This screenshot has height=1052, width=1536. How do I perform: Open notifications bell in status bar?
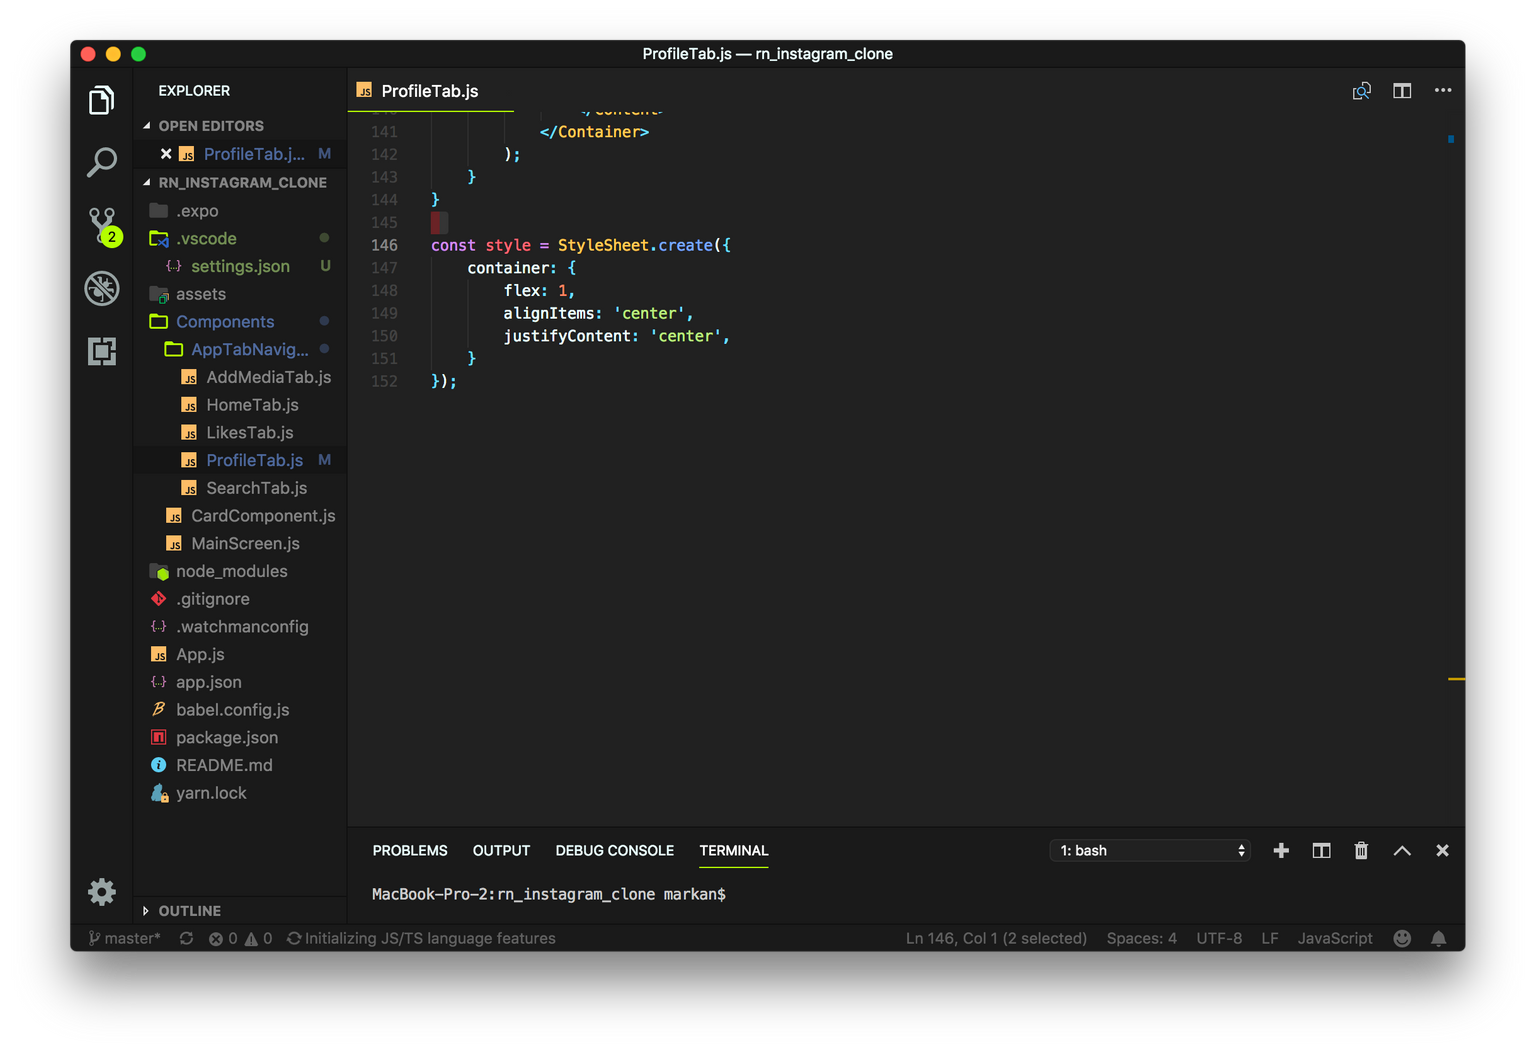(1438, 938)
